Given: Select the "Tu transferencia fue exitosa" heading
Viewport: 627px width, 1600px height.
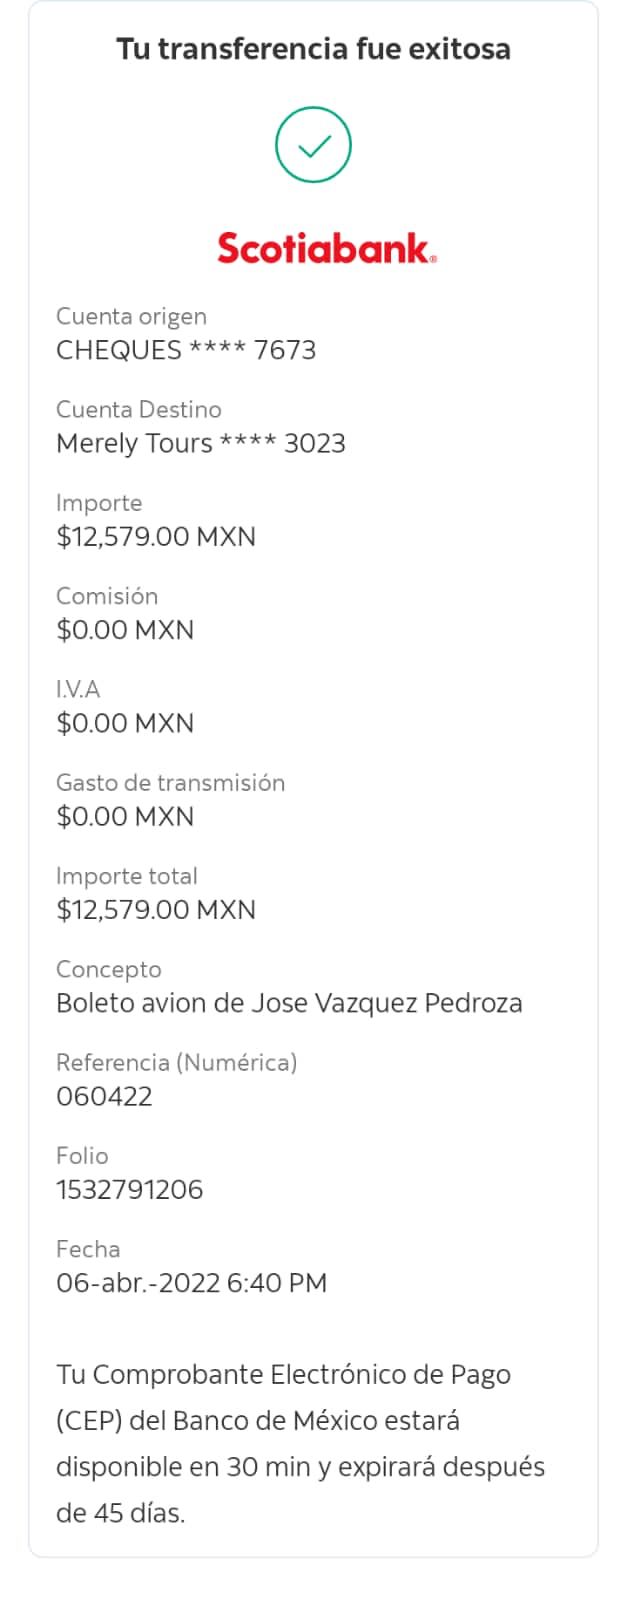Looking at the screenshot, I should (x=313, y=48).
